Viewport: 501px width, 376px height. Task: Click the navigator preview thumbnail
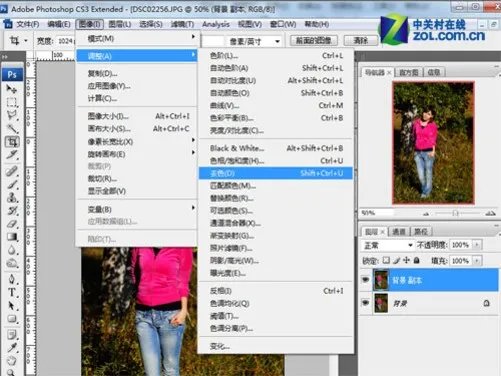click(x=433, y=142)
